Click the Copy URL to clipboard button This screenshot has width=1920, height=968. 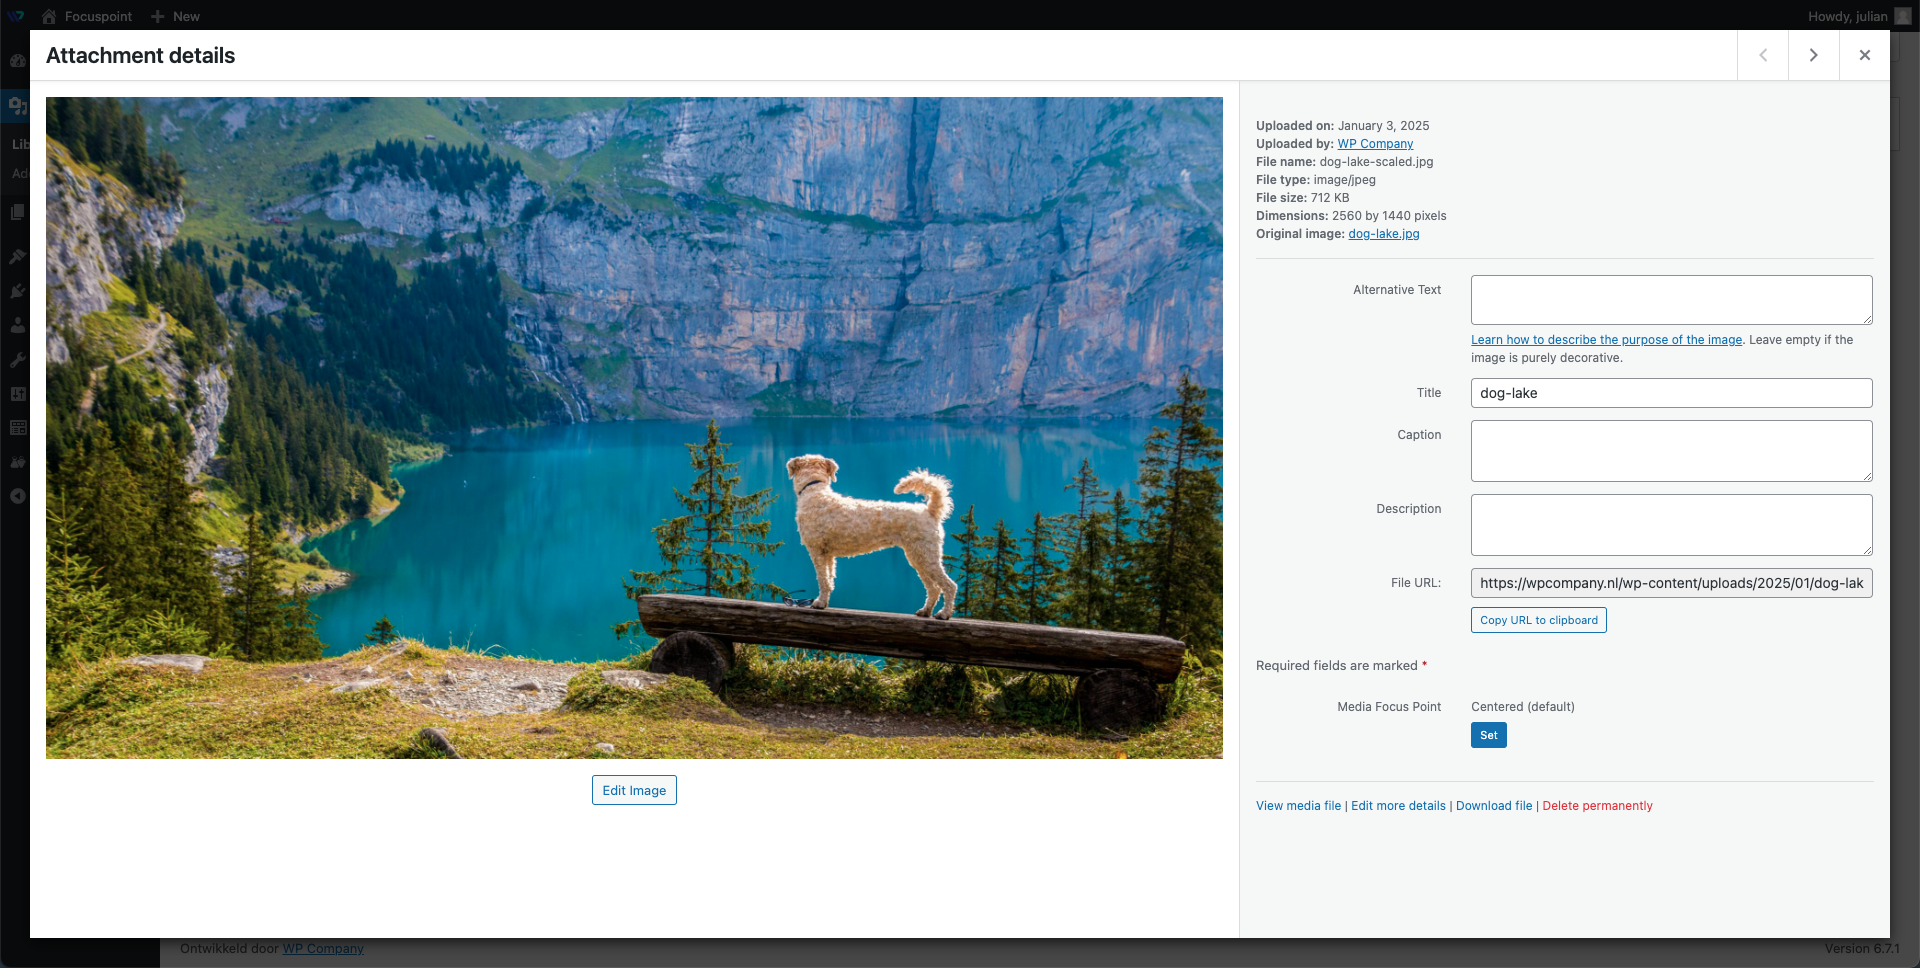1538,620
